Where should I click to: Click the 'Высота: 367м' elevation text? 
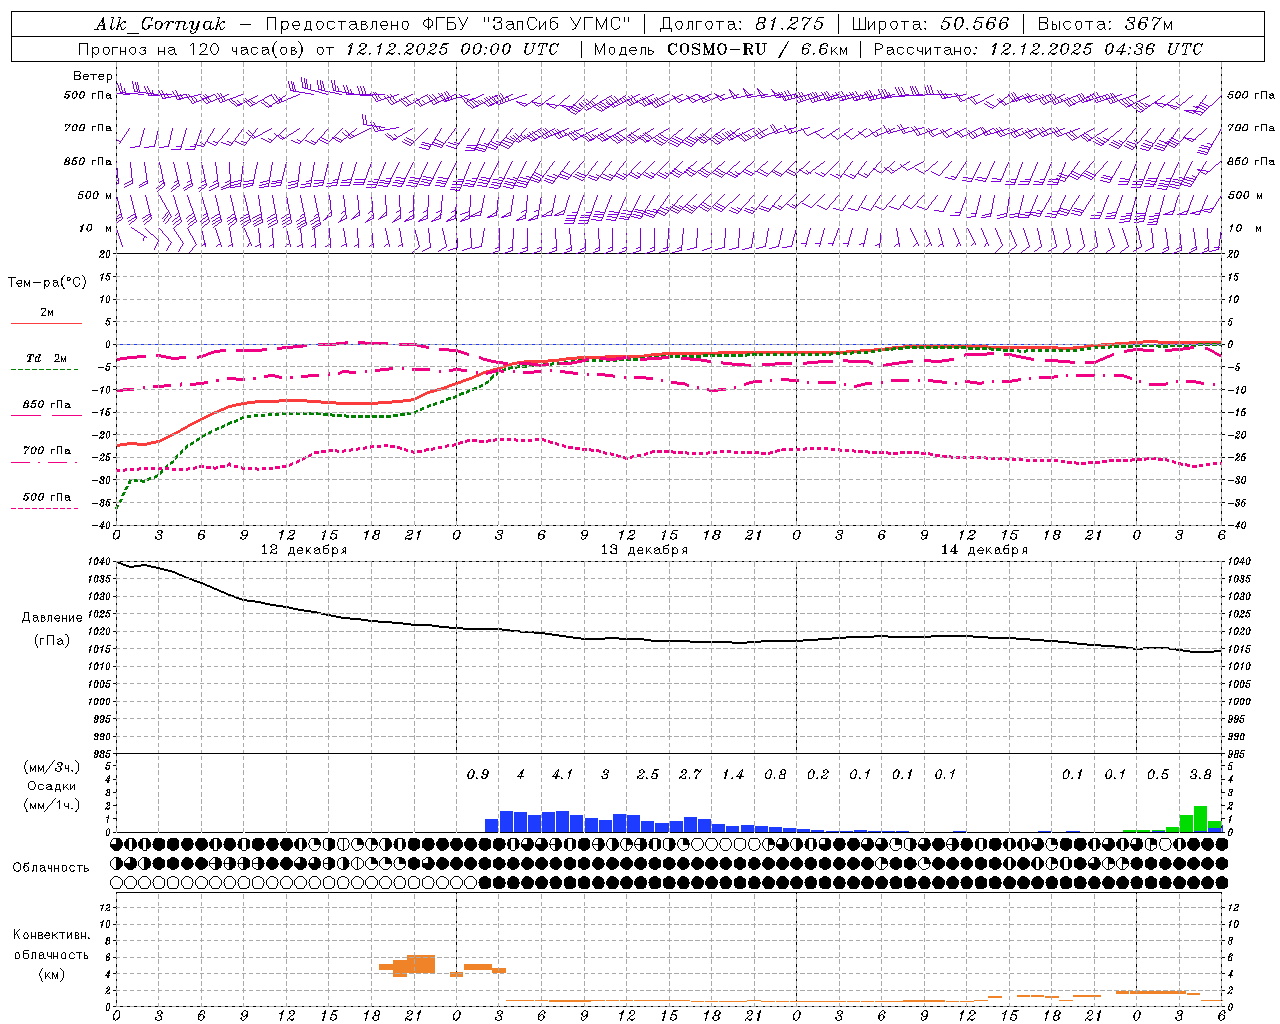tap(1105, 24)
